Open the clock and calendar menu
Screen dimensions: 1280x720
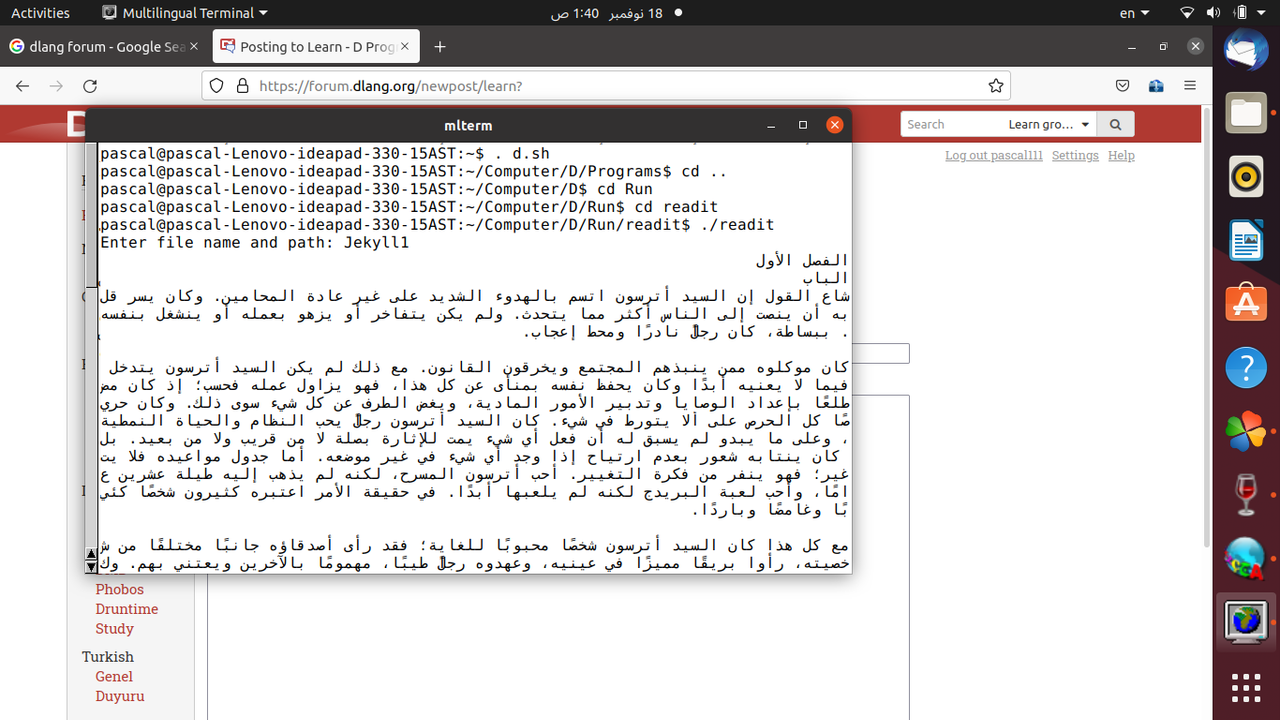tap(607, 13)
